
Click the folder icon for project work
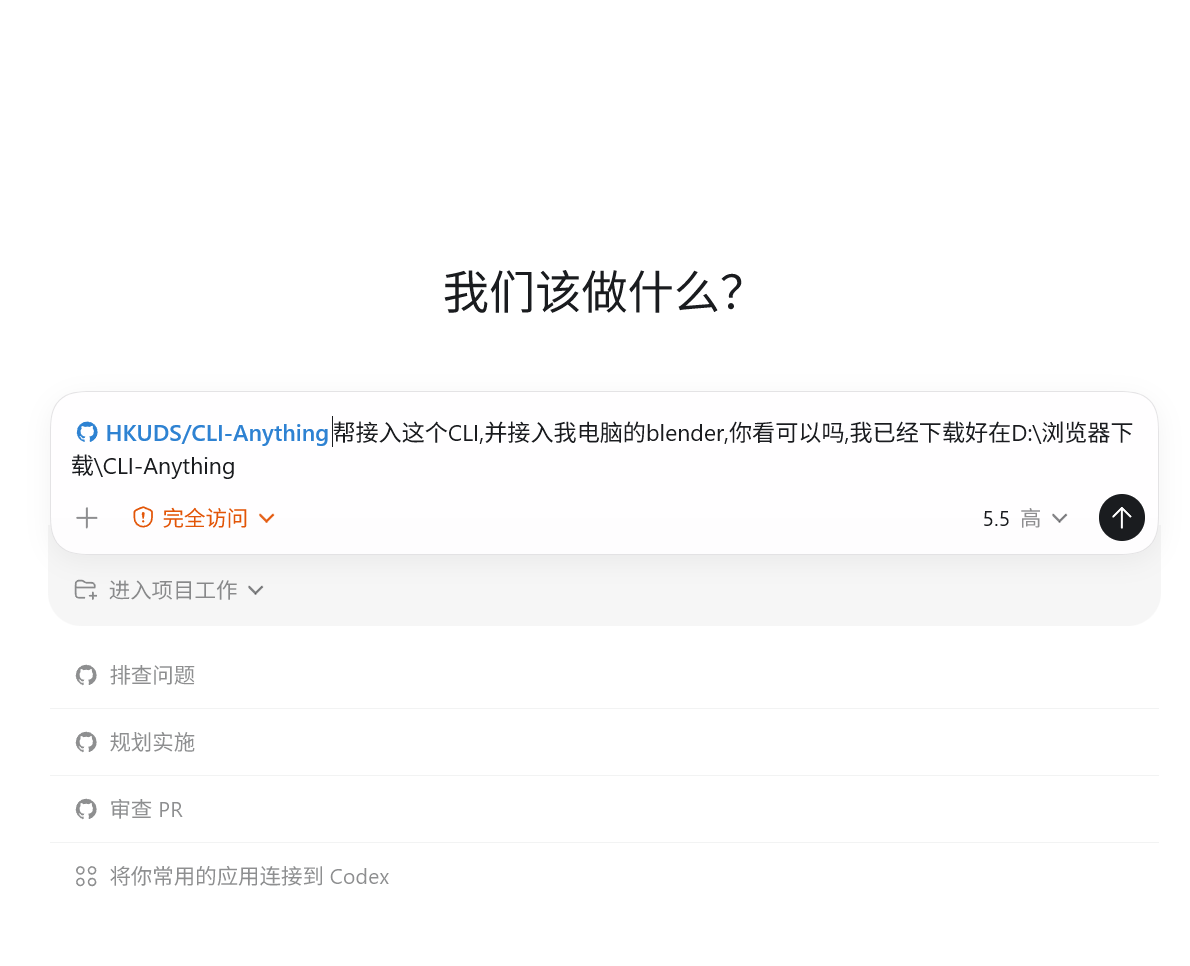point(86,590)
